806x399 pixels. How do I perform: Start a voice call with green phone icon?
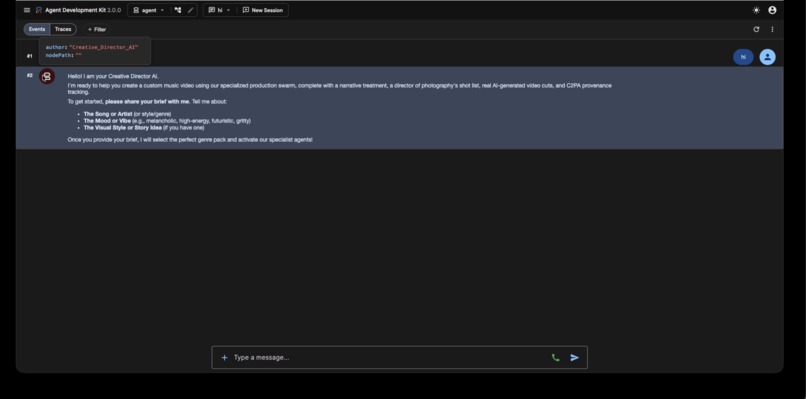[555, 357]
